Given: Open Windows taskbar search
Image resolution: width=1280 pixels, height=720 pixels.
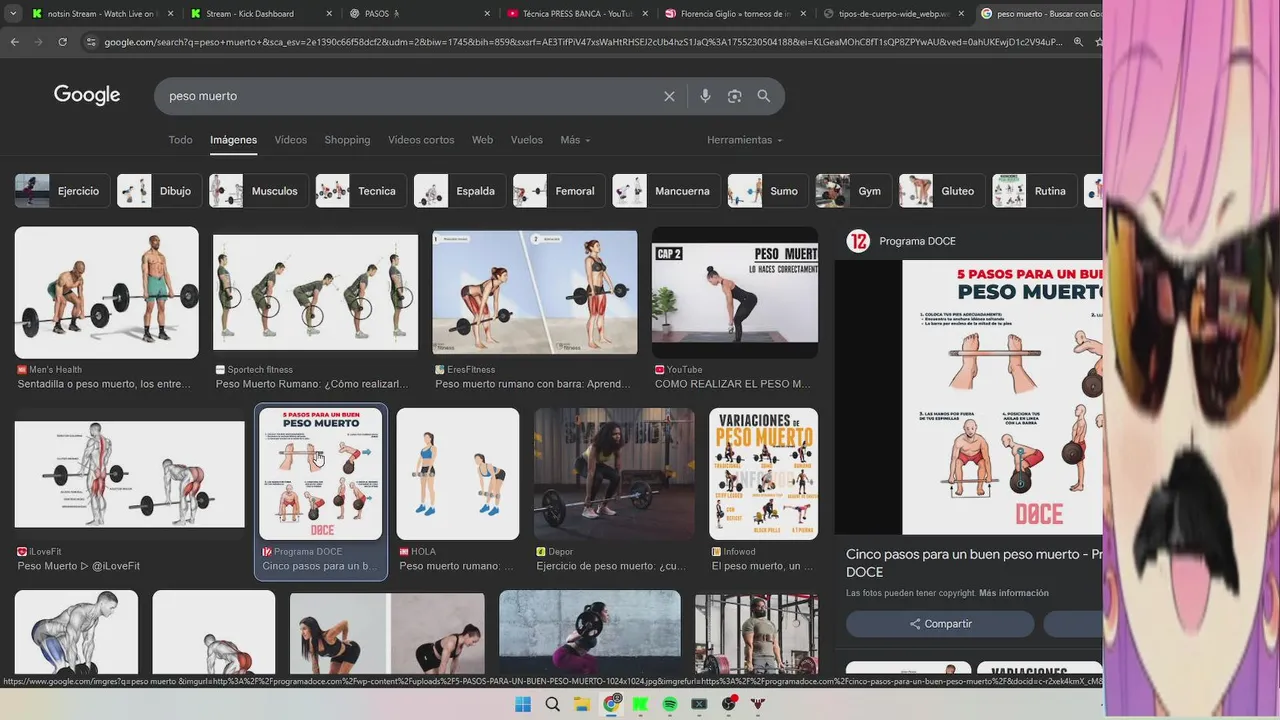Looking at the screenshot, I should coord(552,704).
